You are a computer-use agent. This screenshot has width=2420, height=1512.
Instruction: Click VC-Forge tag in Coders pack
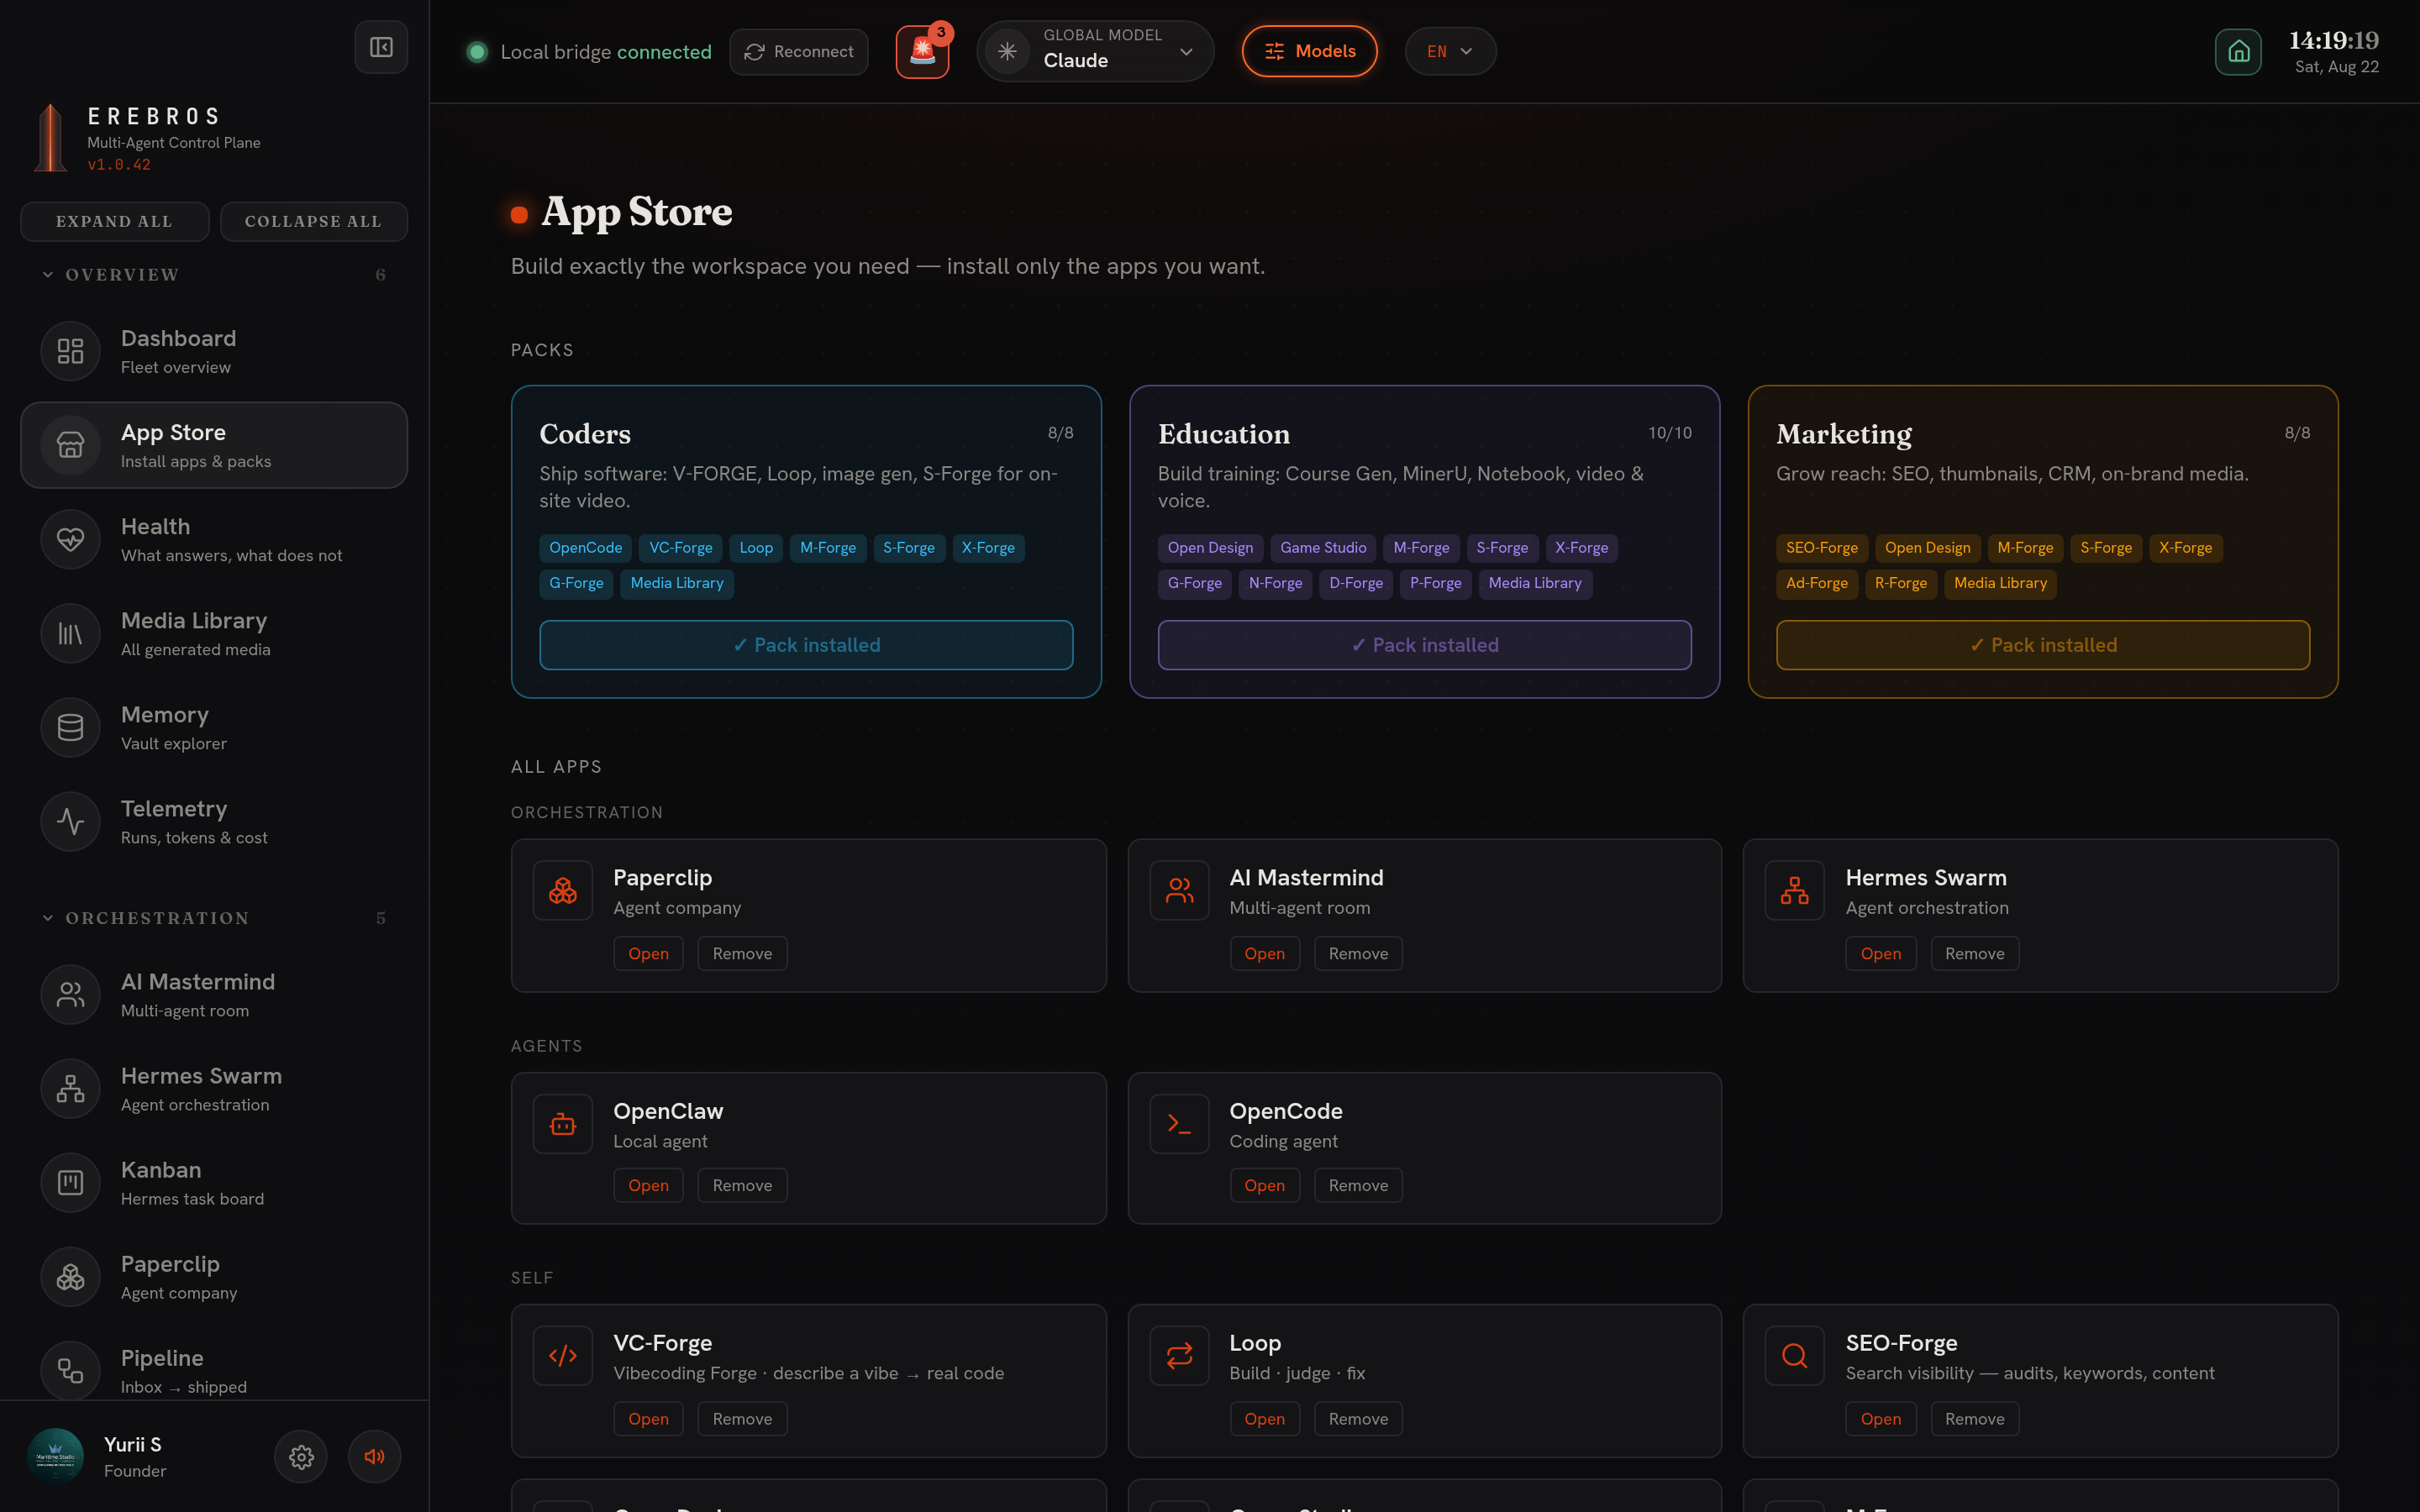pyautogui.click(x=680, y=548)
